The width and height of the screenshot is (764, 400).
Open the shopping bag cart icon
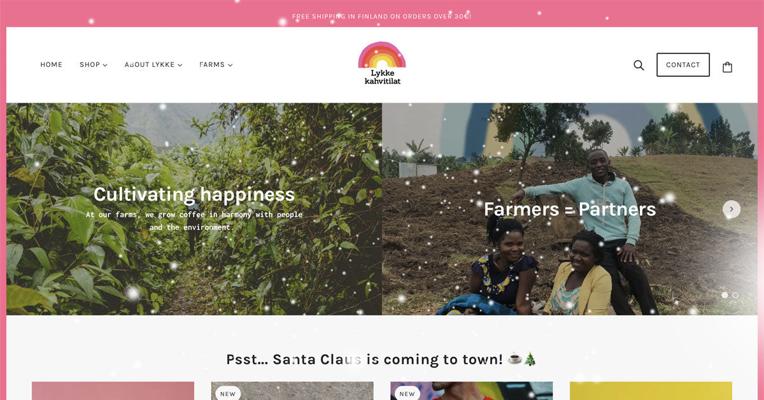[x=727, y=67]
